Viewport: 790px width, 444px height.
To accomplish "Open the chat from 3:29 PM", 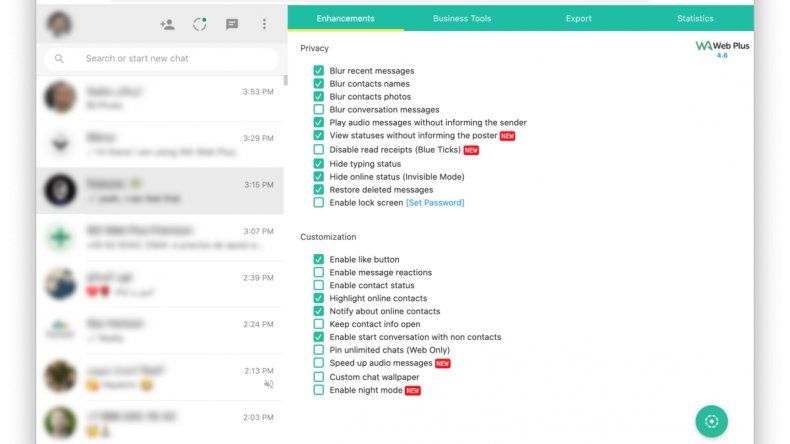I will [x=160, y=145].
